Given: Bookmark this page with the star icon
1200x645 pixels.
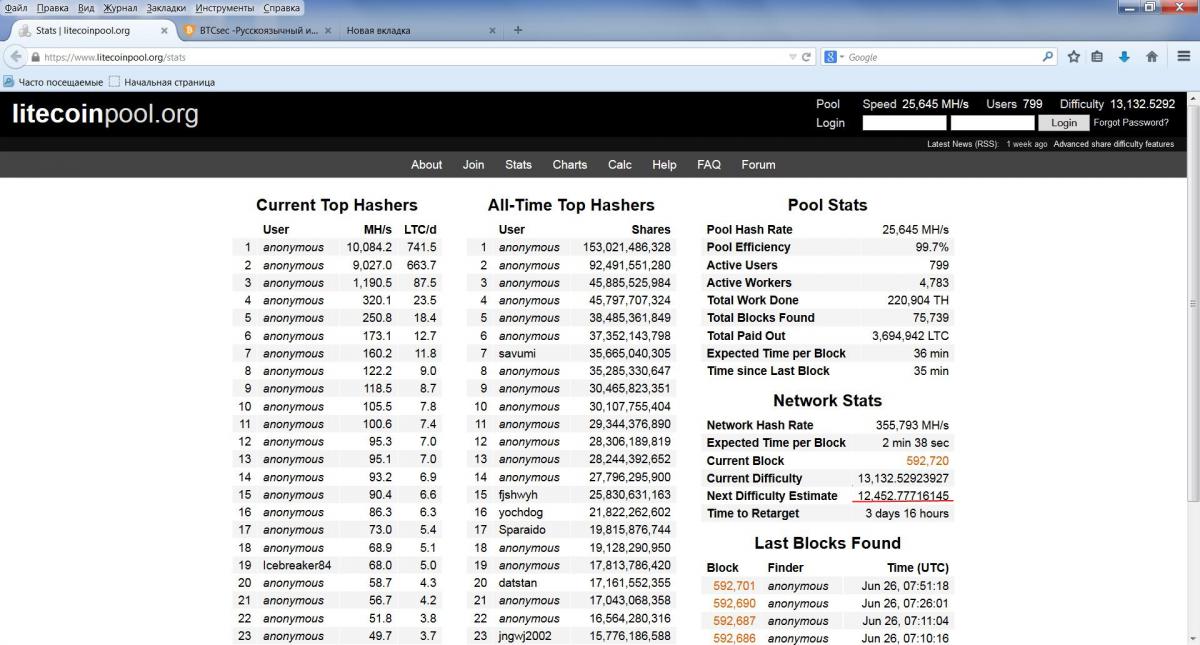Looking at the screenshot, I should coord(1073,57).
